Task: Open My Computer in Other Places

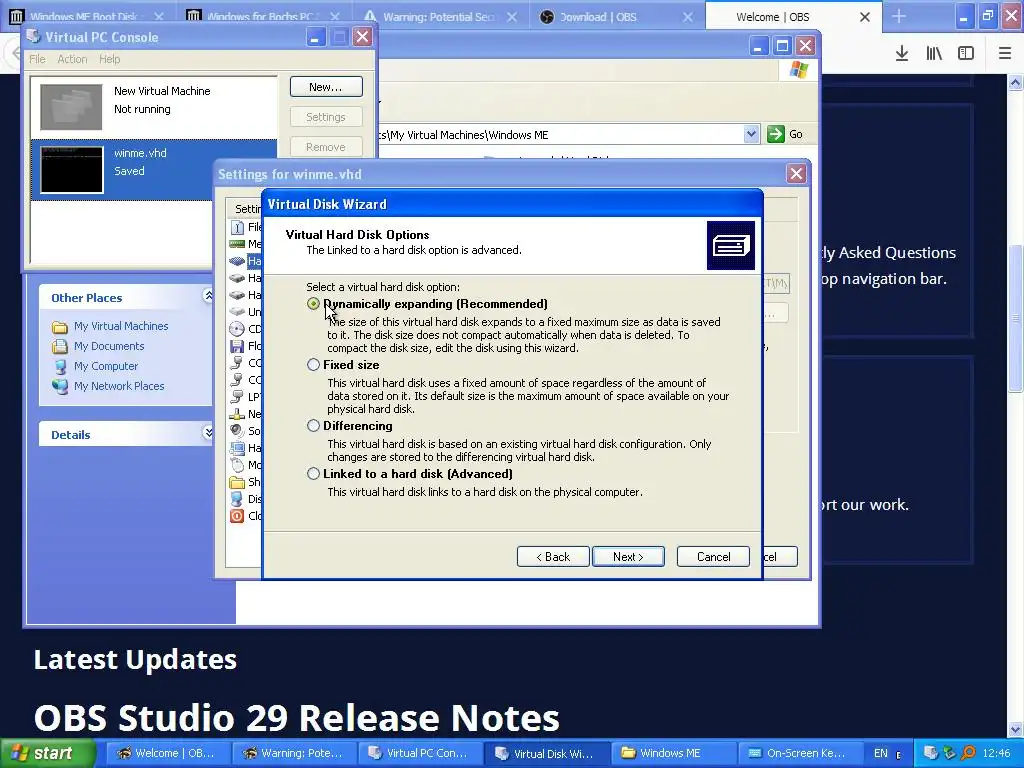Action: 106,366
